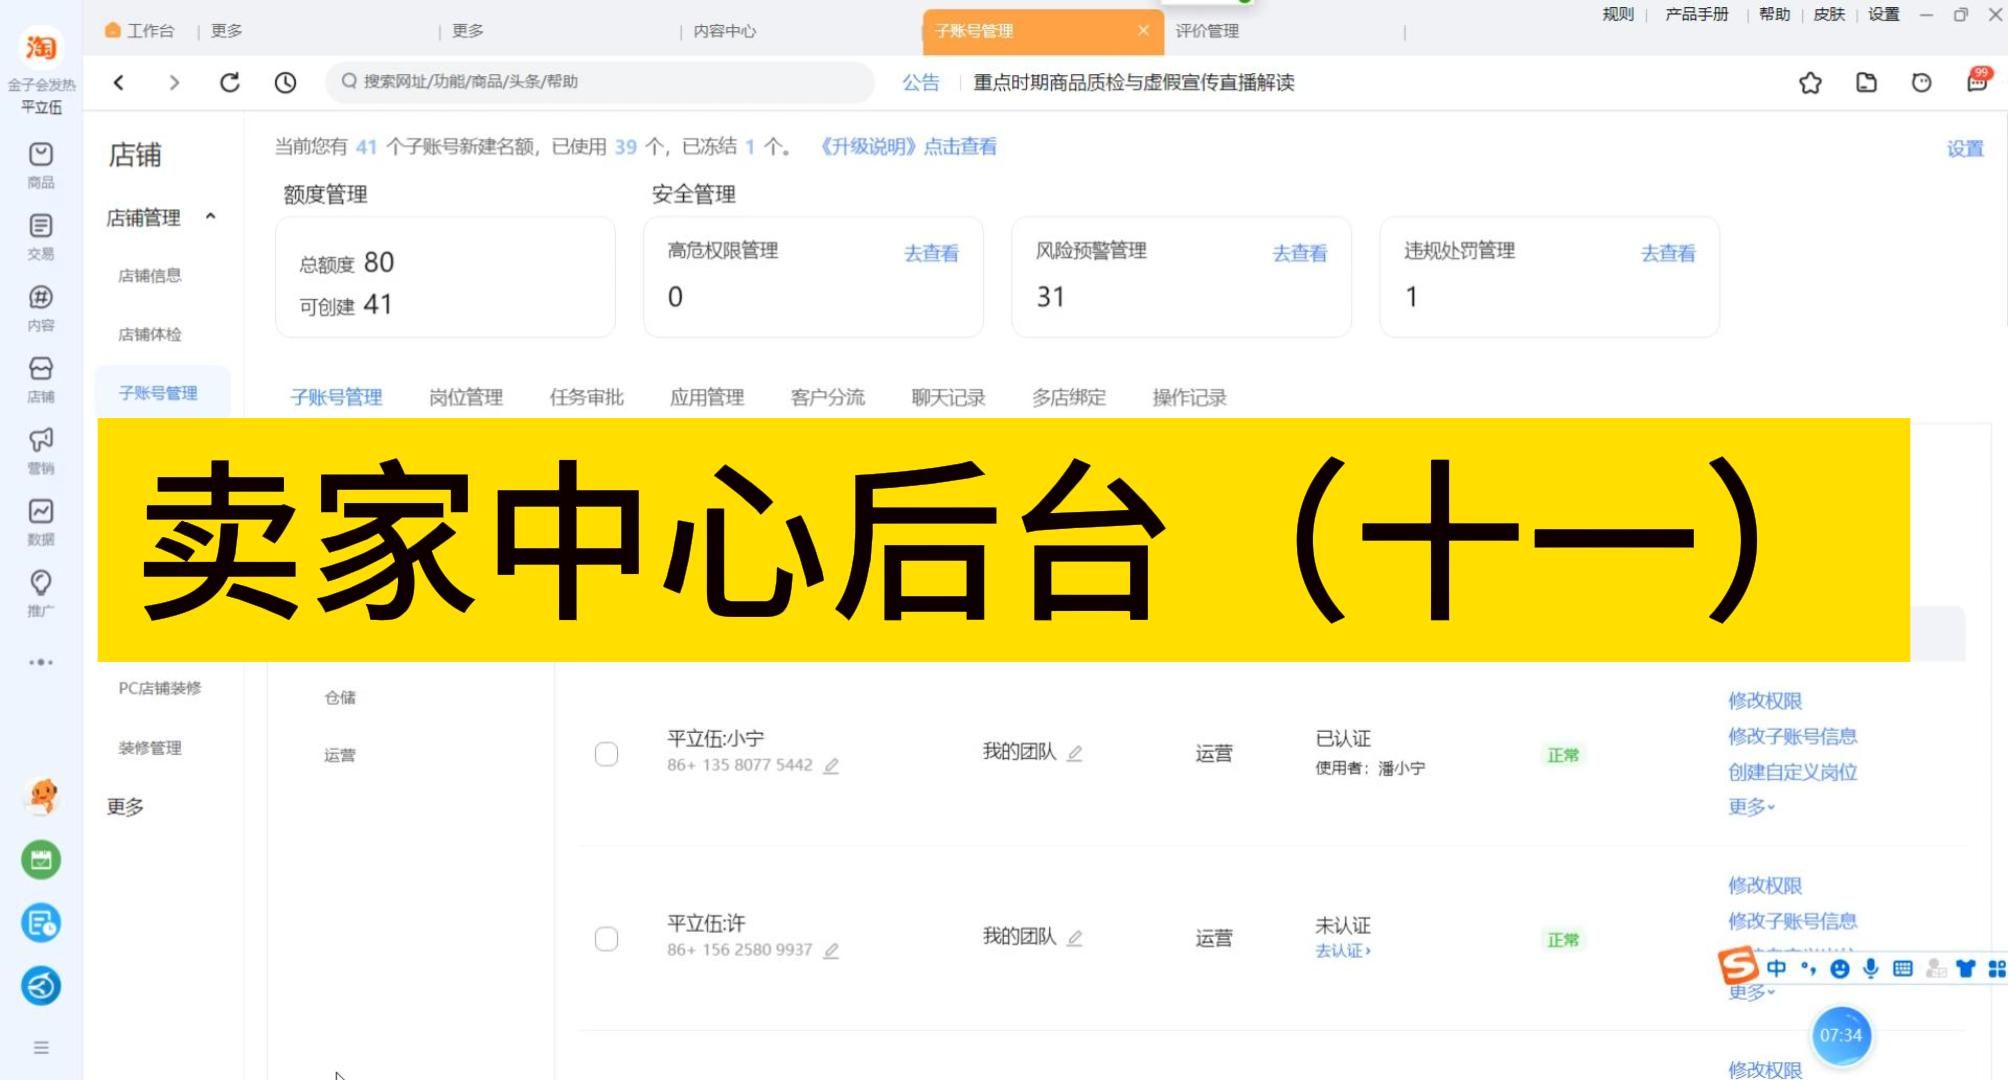This screenshot has width=2008, height=1080.
Task: Open 店铺信息 in left menu
Action: click(x=150, y=276)
